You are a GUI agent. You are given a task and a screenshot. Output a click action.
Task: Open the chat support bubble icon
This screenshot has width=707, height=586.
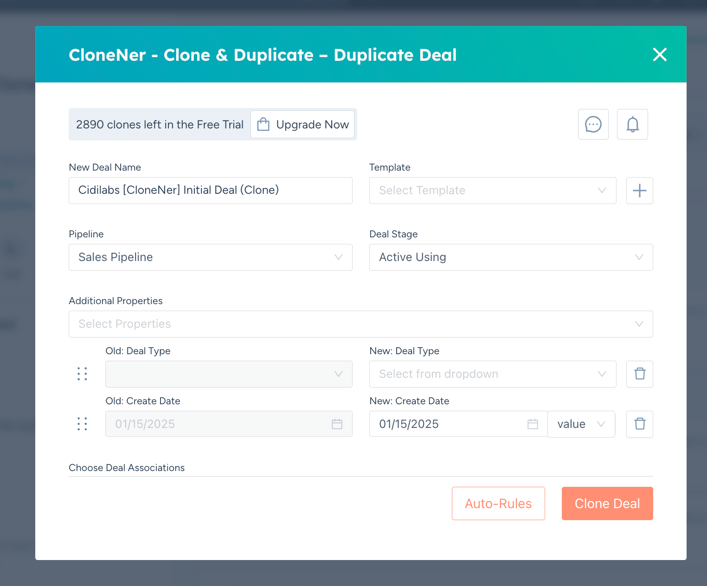pos(593,125)
